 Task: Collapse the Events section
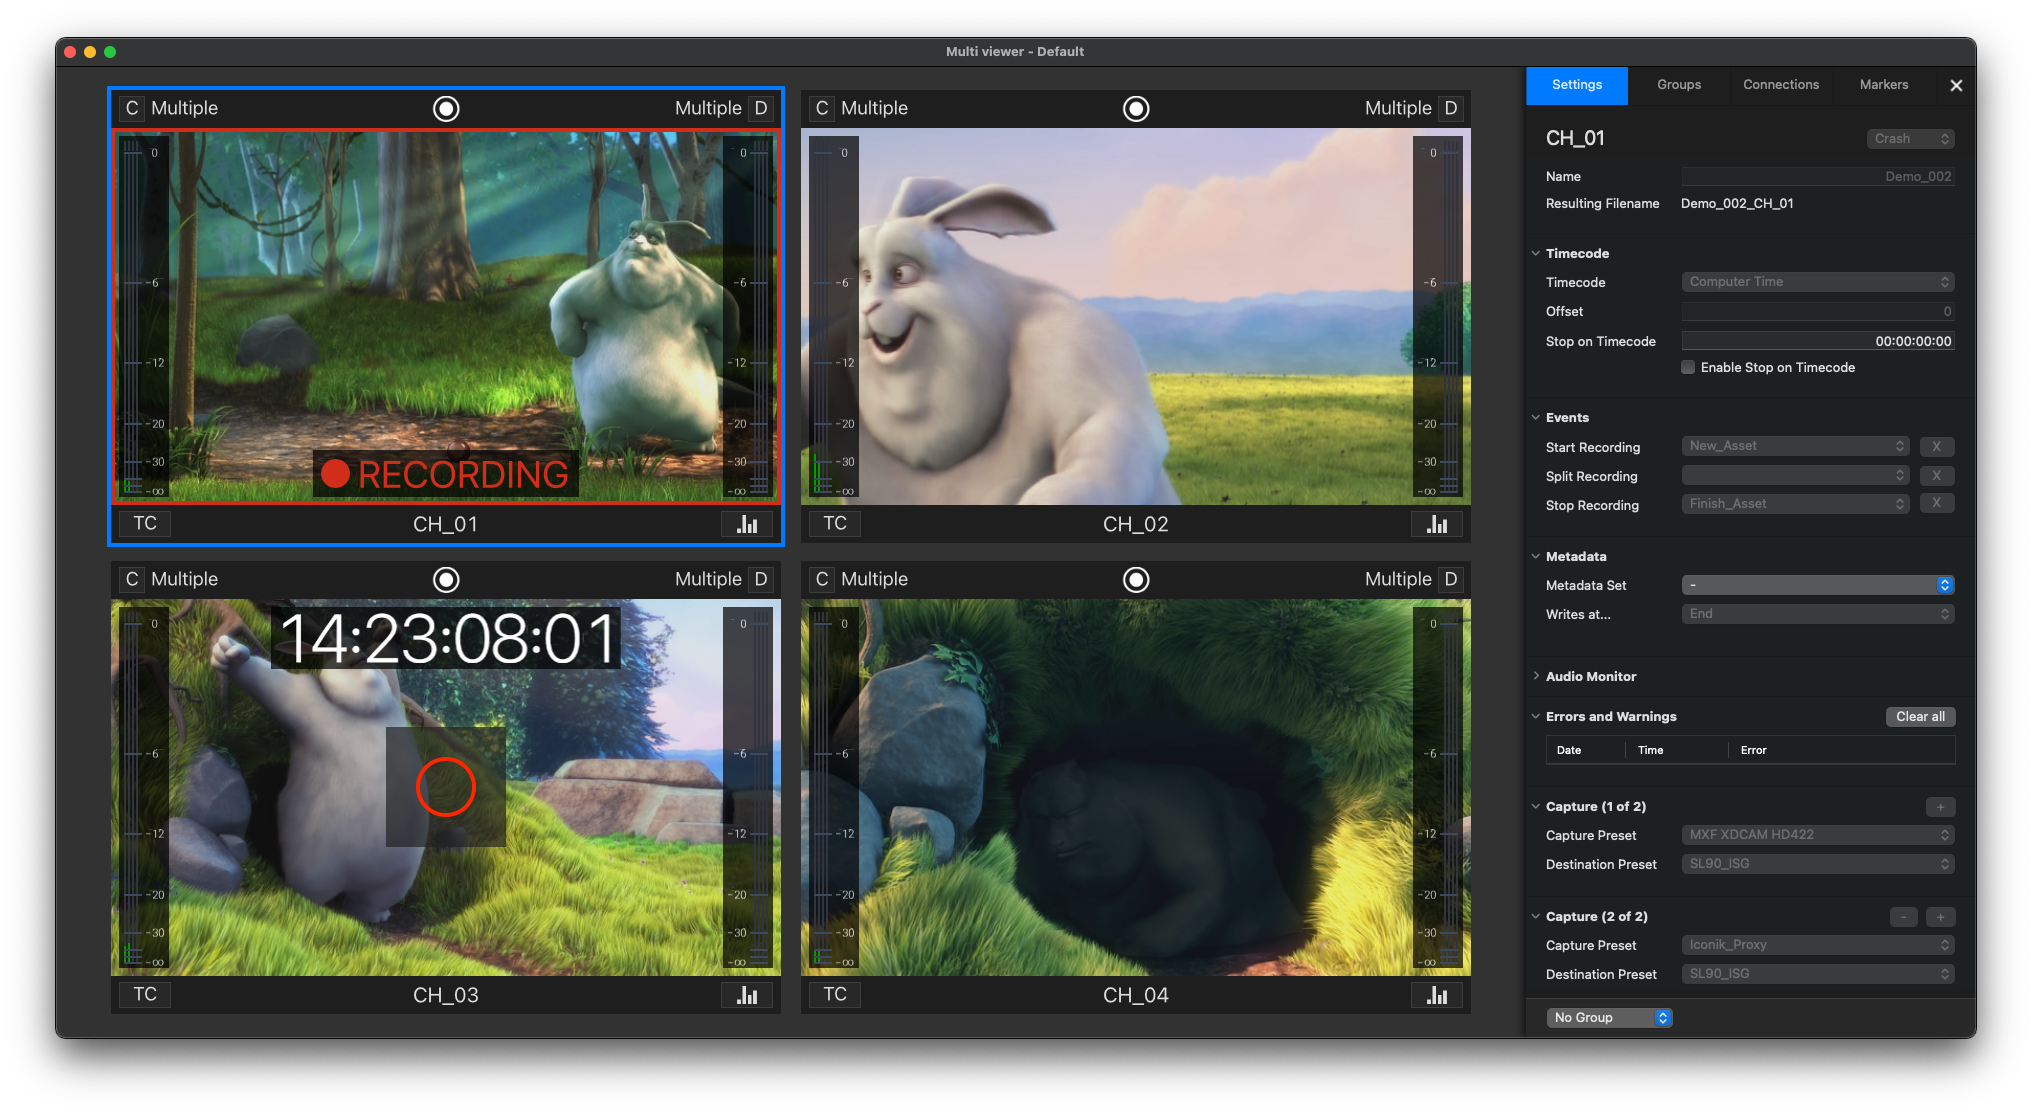[1536, 417]
